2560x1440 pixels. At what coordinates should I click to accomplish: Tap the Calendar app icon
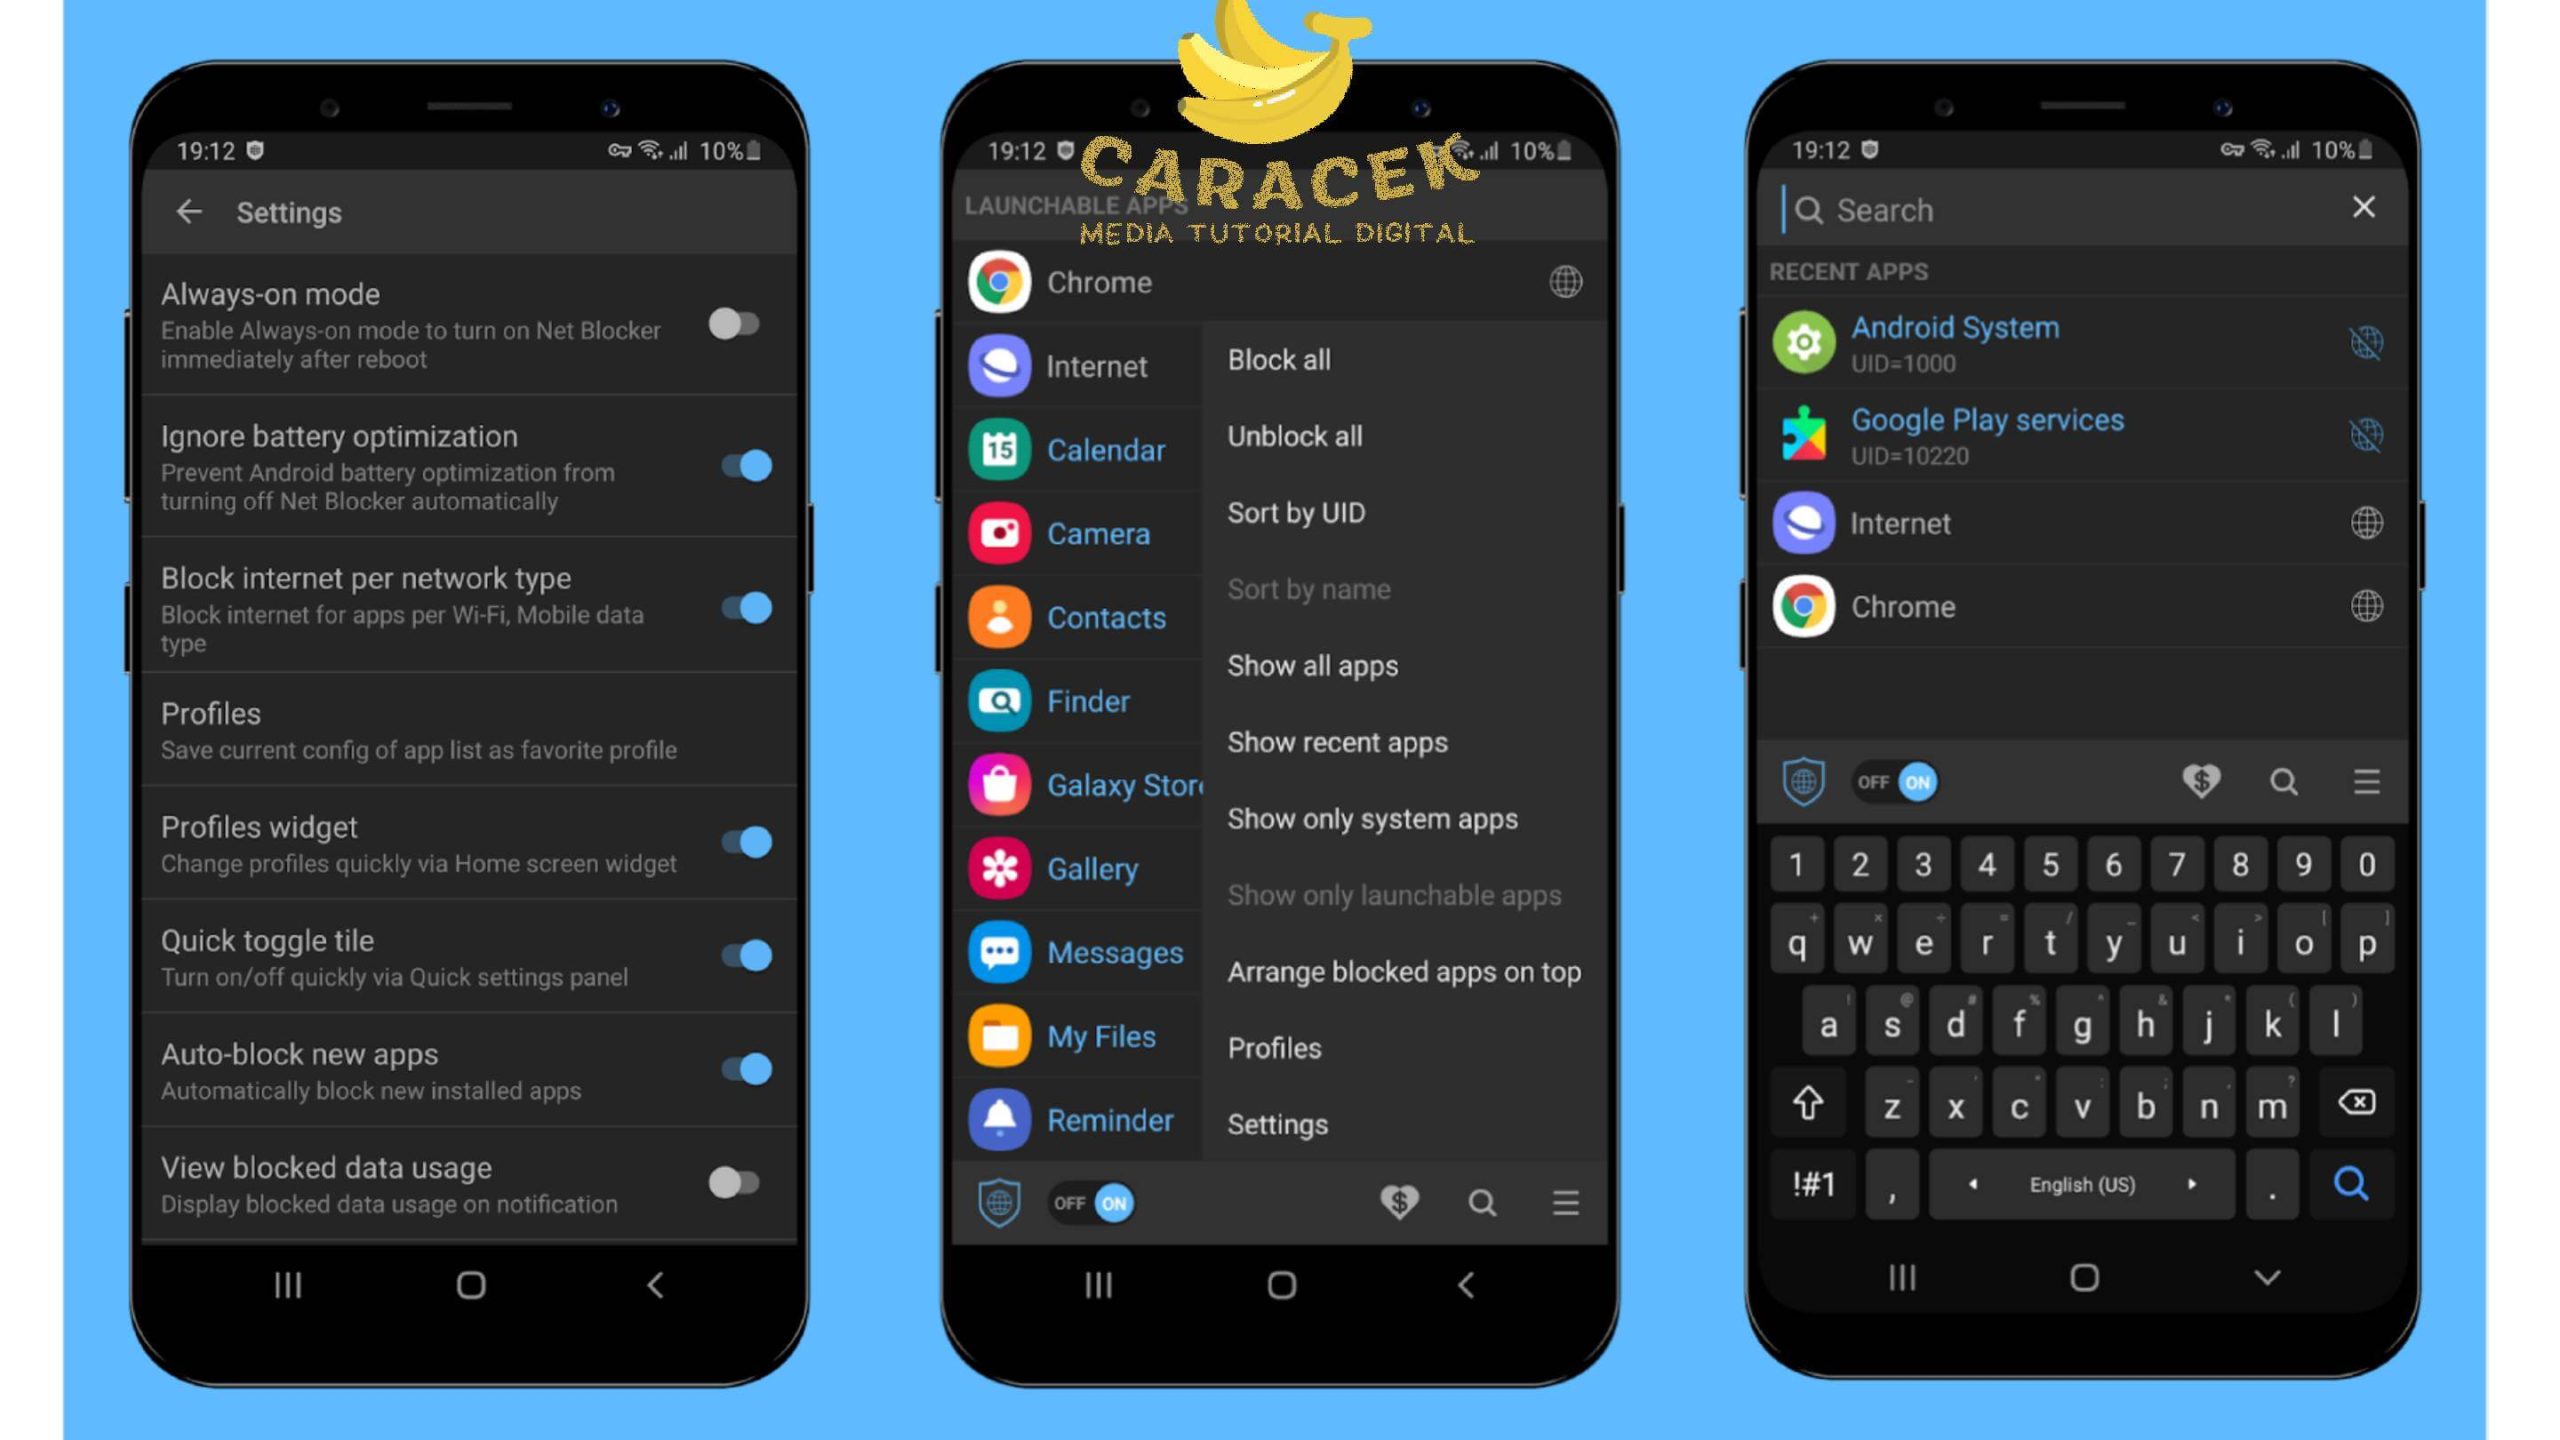[997, 448]
